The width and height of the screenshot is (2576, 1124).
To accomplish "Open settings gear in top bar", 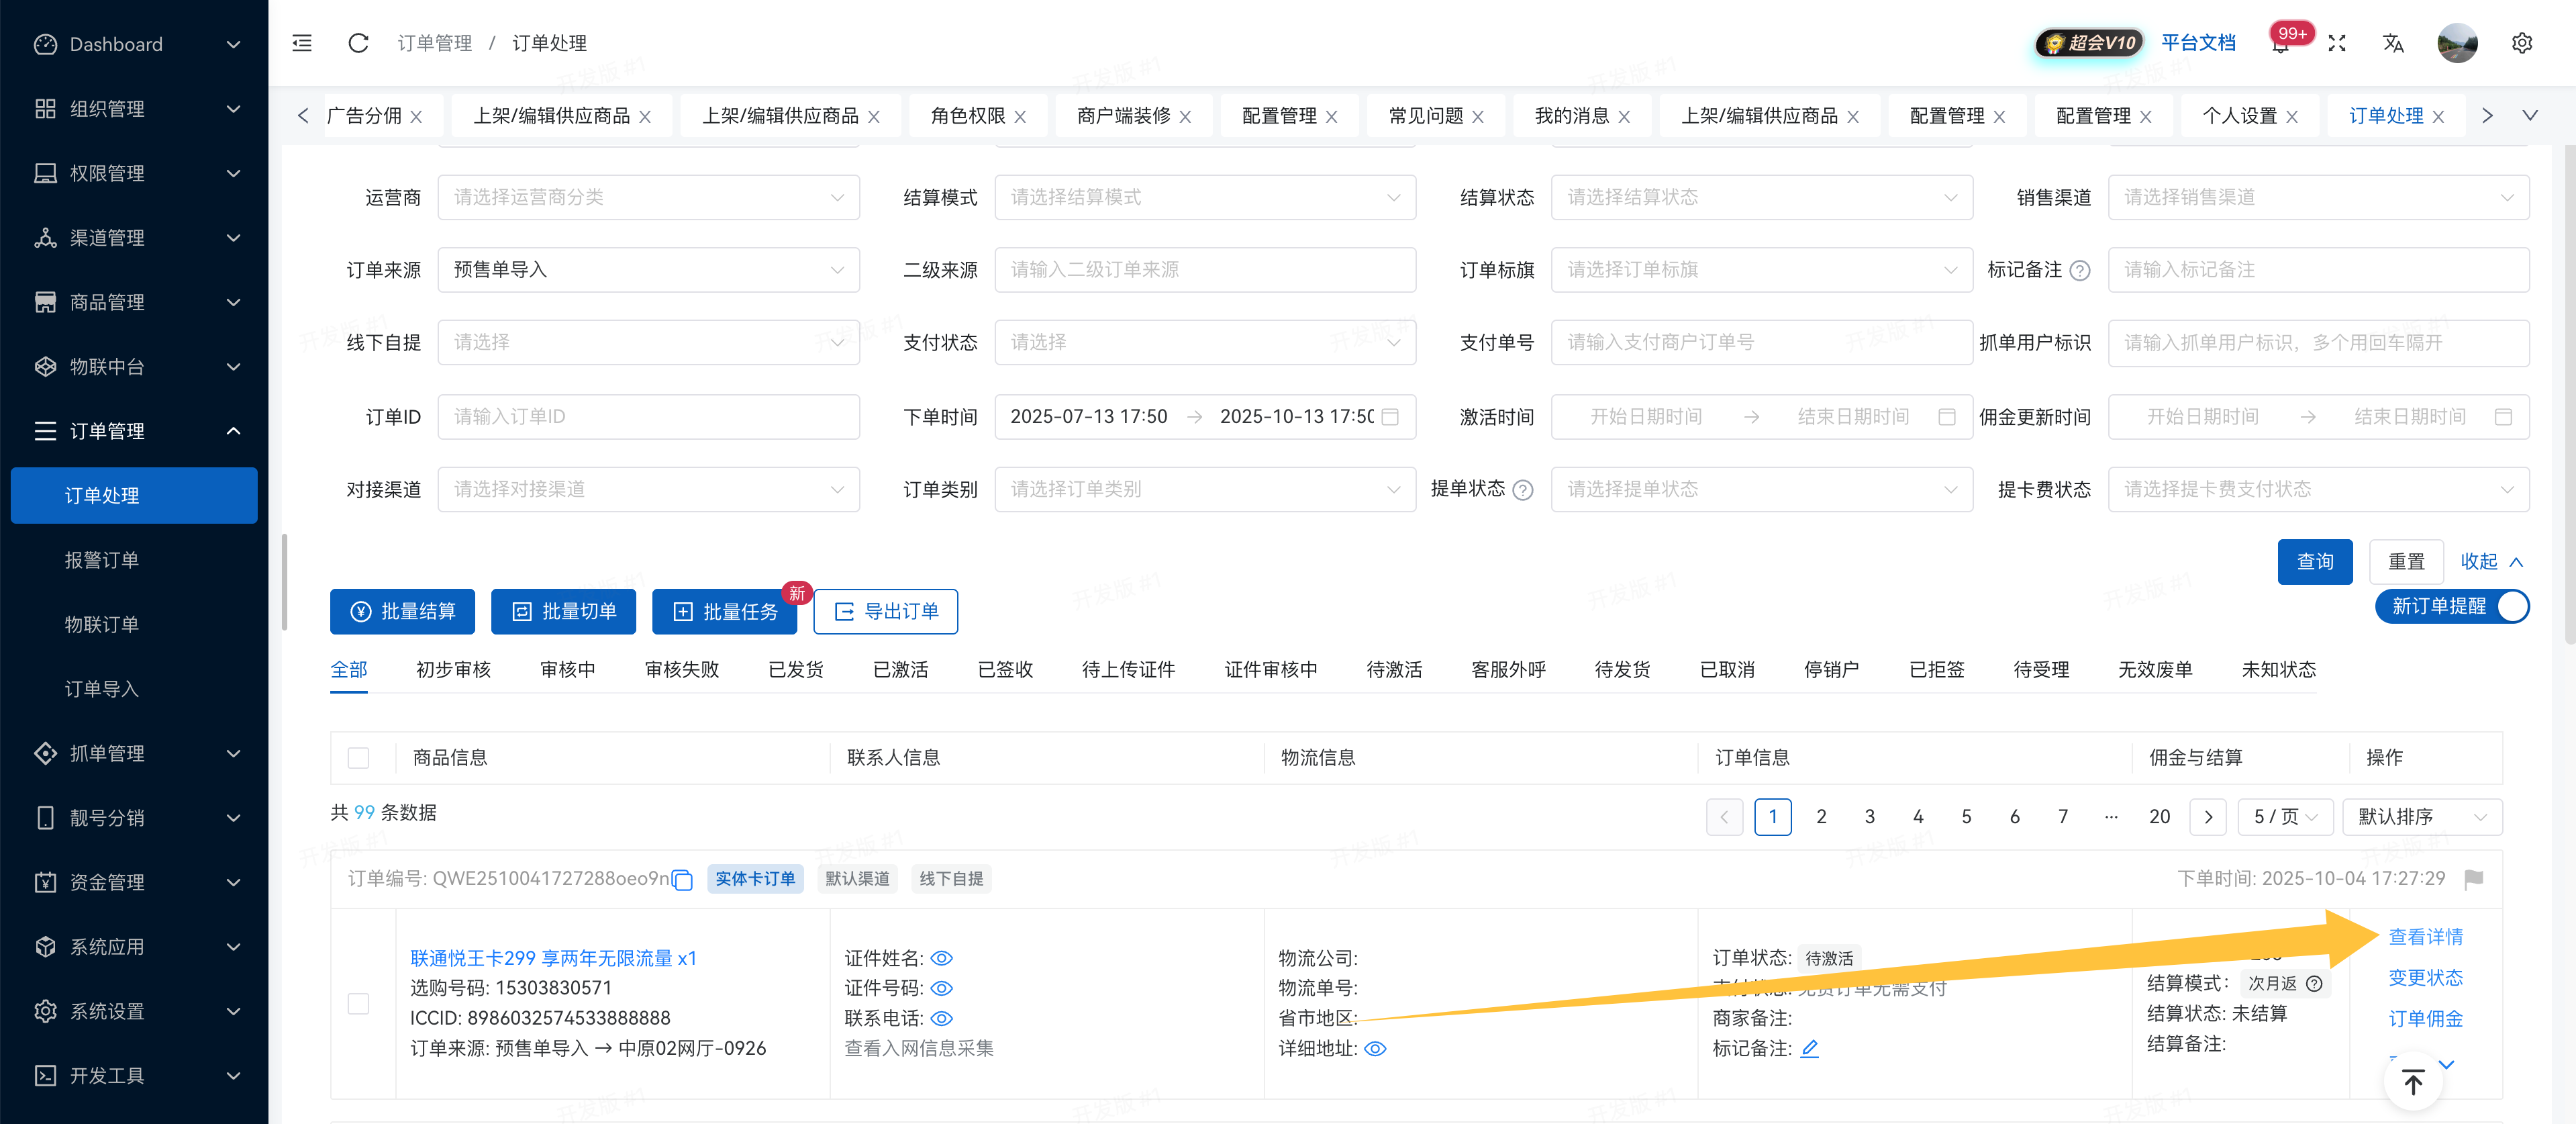I will pos(2521,43).
